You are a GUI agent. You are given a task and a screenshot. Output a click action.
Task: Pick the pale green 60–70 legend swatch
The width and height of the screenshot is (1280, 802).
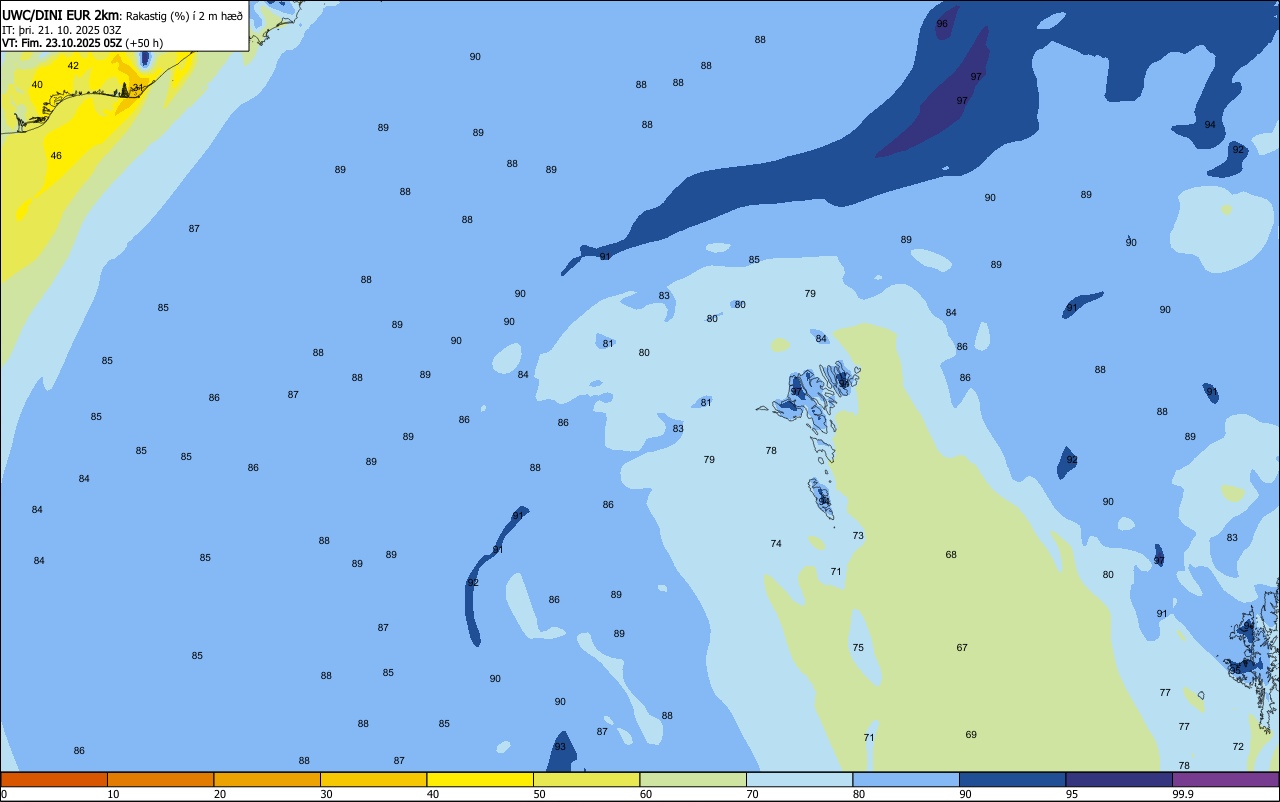693,779
